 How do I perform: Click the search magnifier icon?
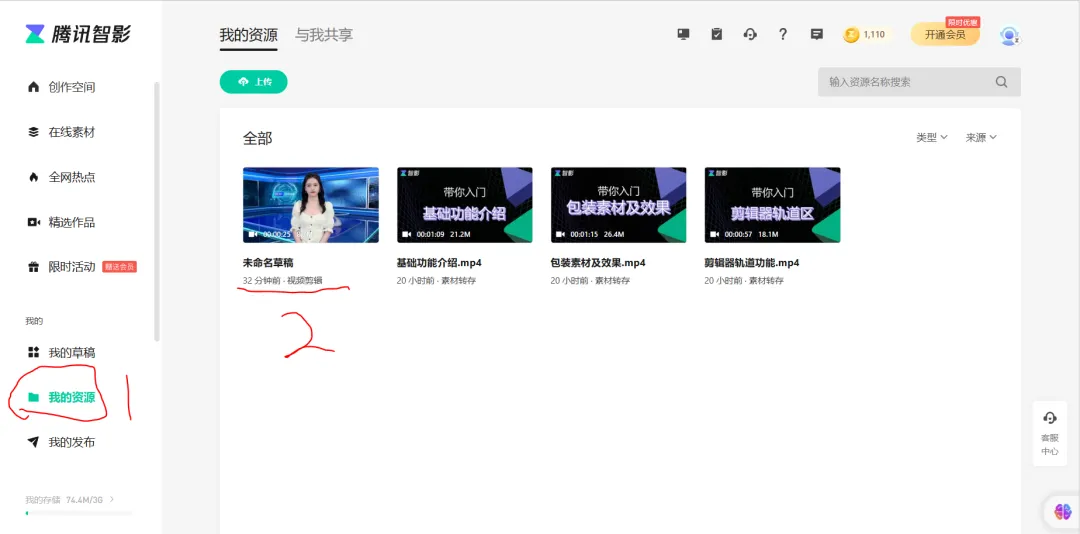coord(1001,82)
